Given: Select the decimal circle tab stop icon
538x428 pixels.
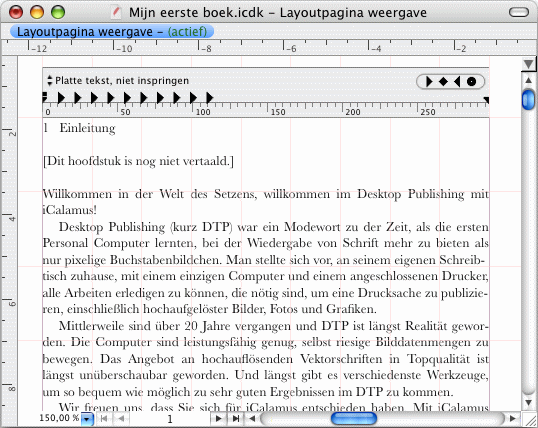Looking at the screenshot, I should [x=472, y=82].
